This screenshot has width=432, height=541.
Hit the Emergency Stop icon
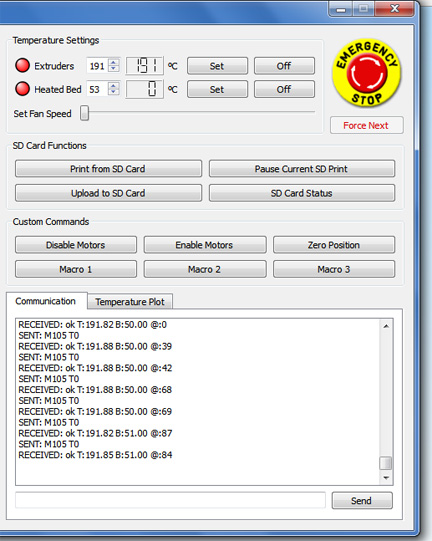tap(366, 73)
